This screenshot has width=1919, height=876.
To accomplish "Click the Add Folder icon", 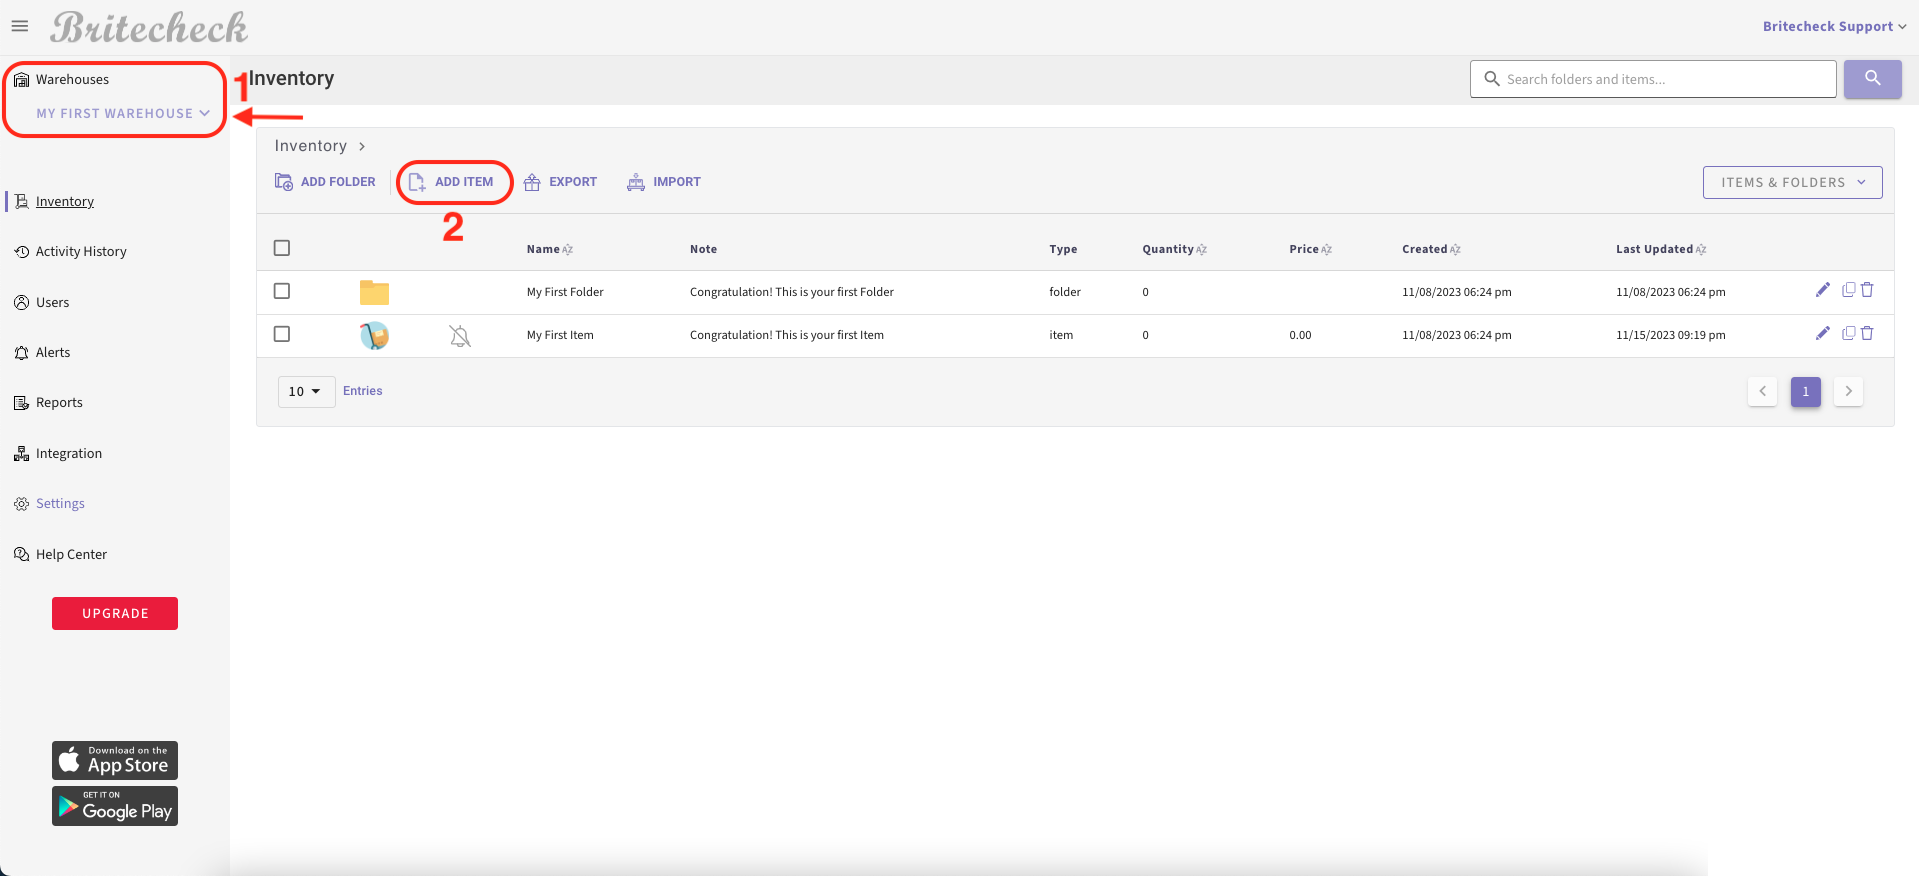I will click(x=284, y=182).
